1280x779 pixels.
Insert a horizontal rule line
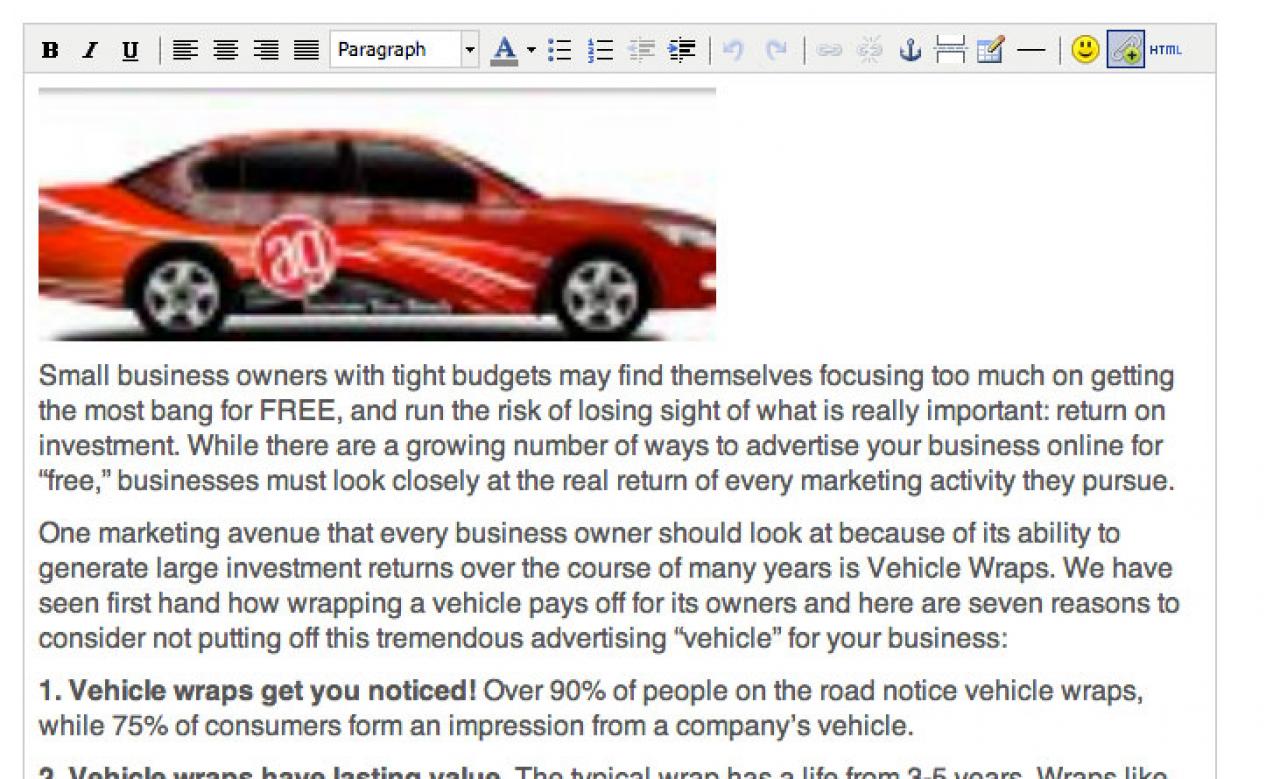pyautogui.click(x=1030, y=49)
